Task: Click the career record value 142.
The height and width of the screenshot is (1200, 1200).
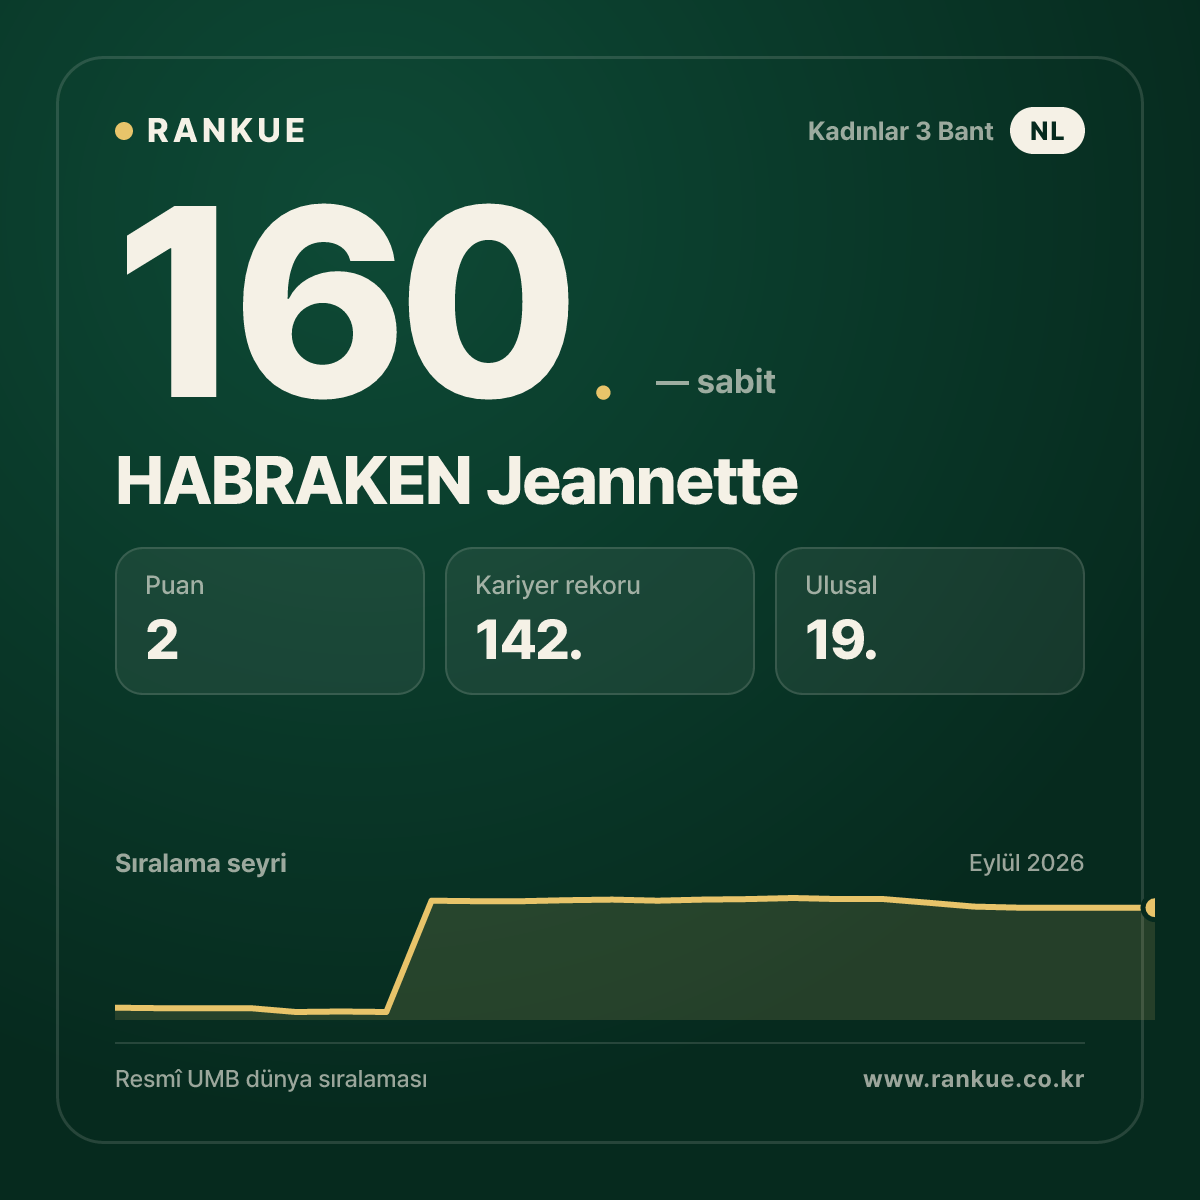Action: [x=529, y=640]
